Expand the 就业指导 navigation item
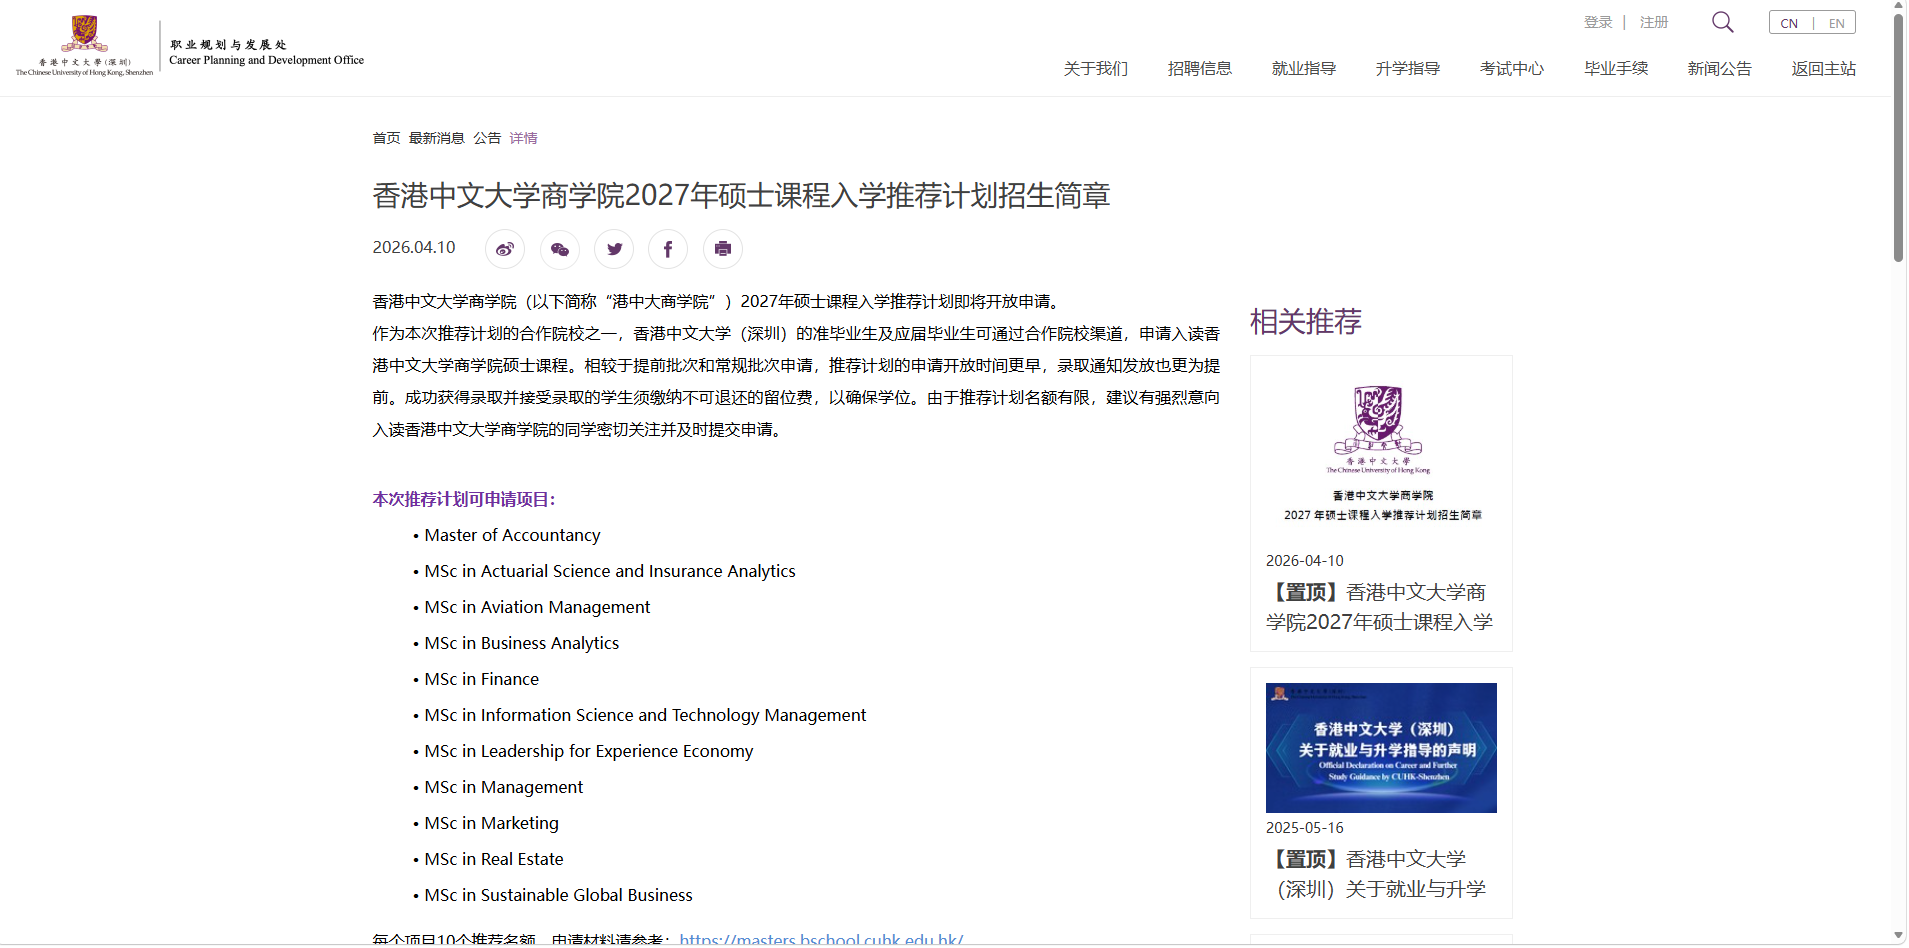This screenshot has width=1909, height=948. 1303,69
